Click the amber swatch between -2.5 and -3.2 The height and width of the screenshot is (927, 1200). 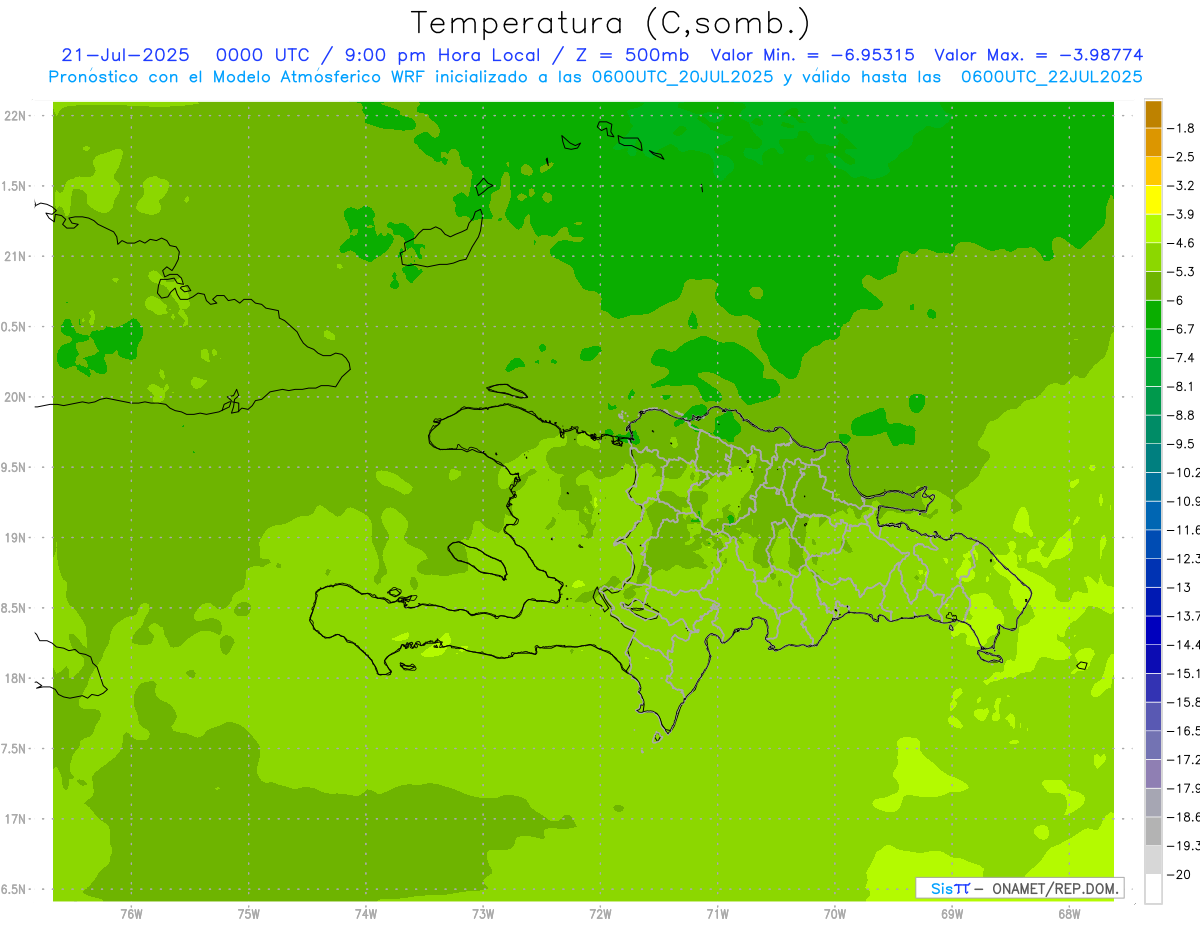(x=1153, y=171)
